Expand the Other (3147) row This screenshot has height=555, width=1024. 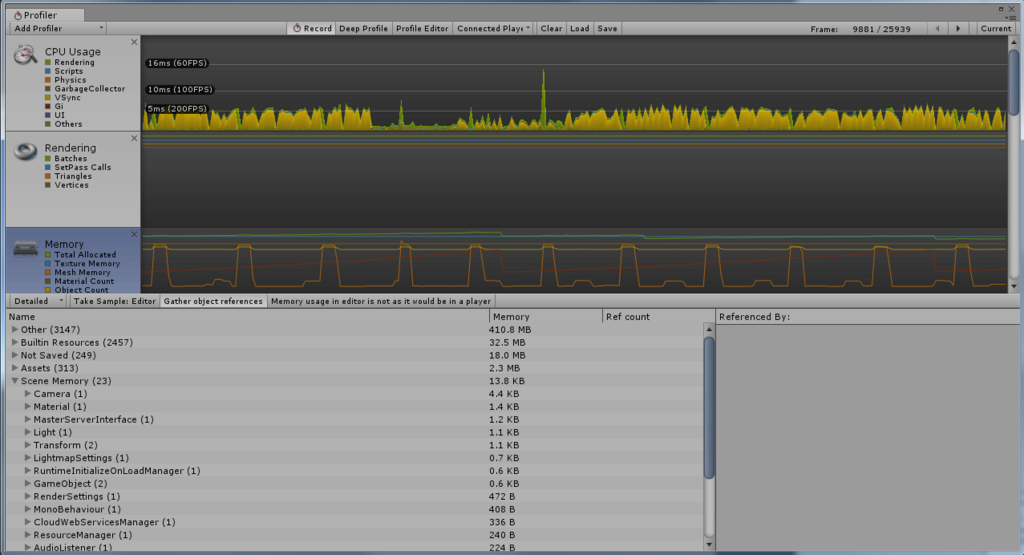click(15, 330)
